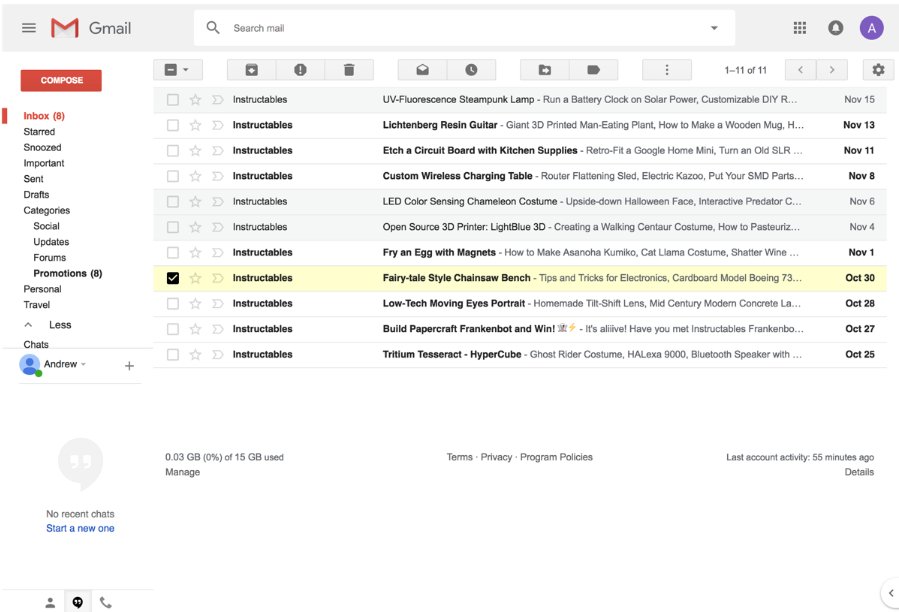Select the Lichtenberg Resin Guitar email checkbox

[x=173, y=125]
